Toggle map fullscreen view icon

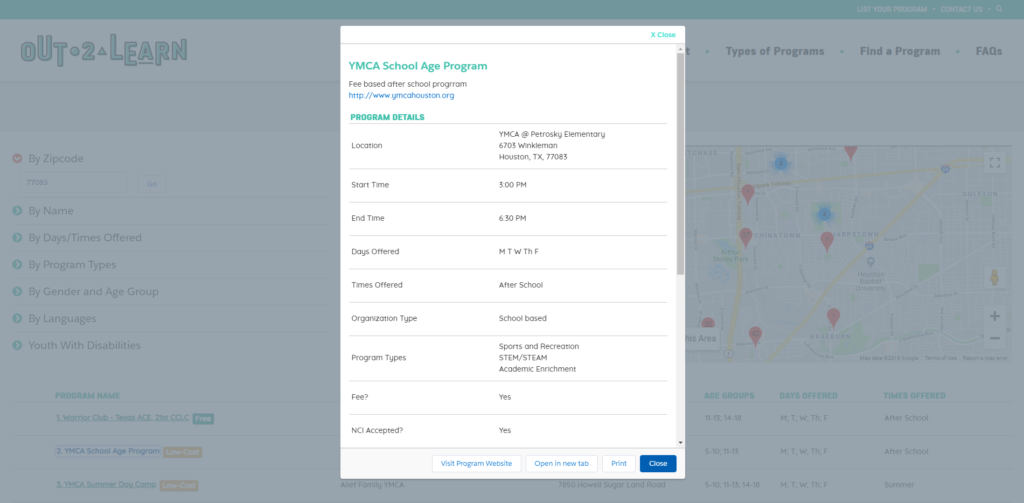pyautogui.click(x=995, y=163)
